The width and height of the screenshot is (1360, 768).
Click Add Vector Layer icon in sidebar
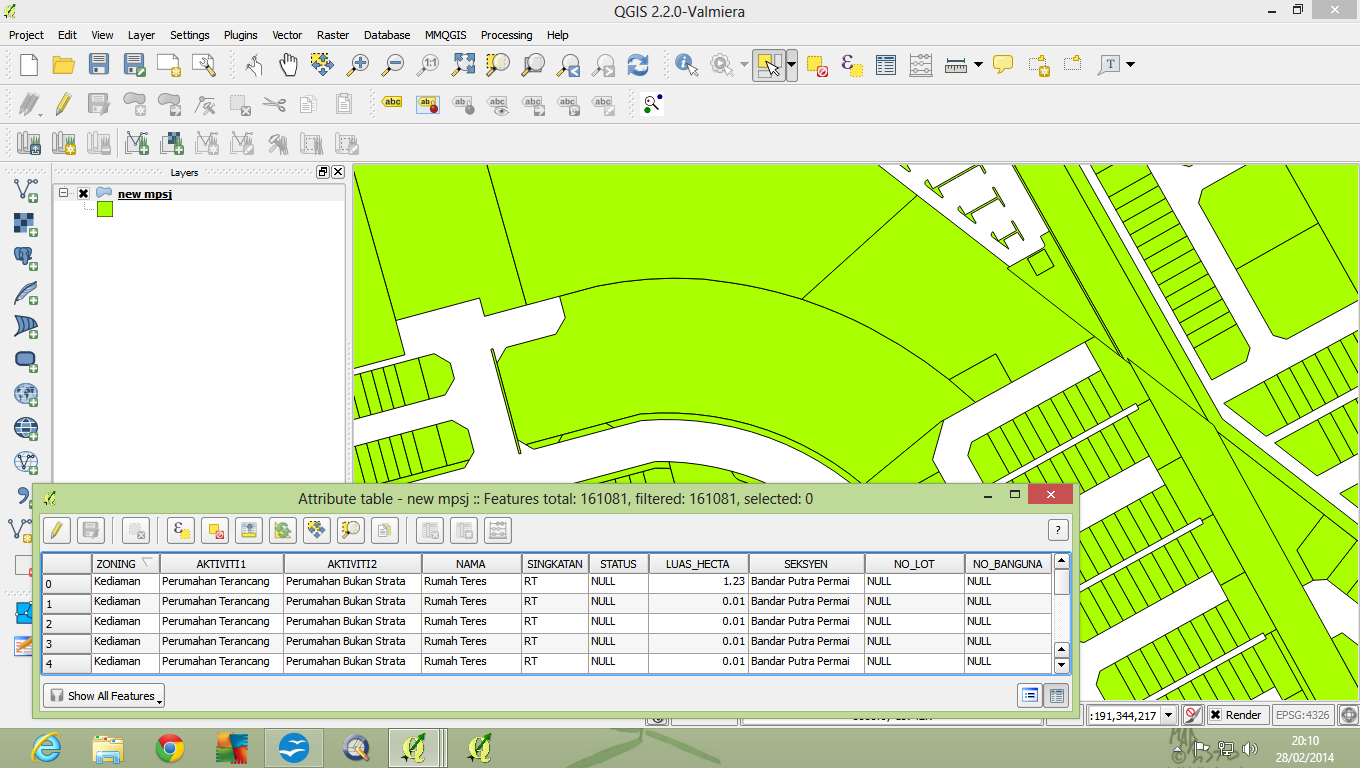pyautogui.click(x=26, y=189)
